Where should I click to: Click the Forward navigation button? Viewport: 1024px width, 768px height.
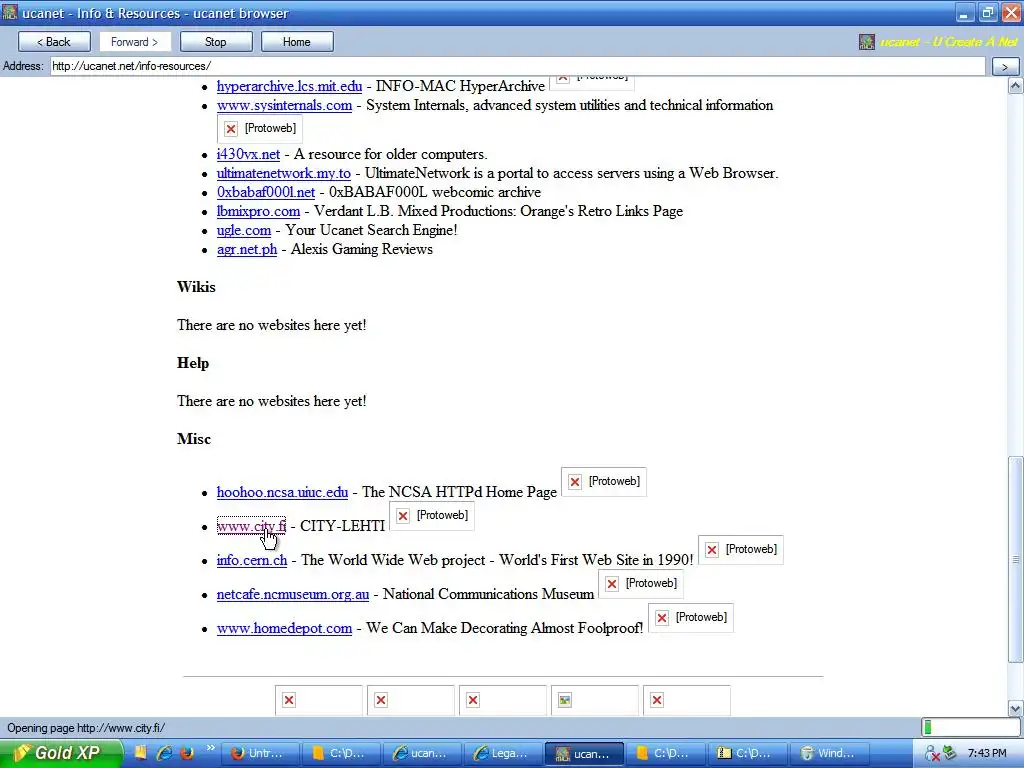135,42
